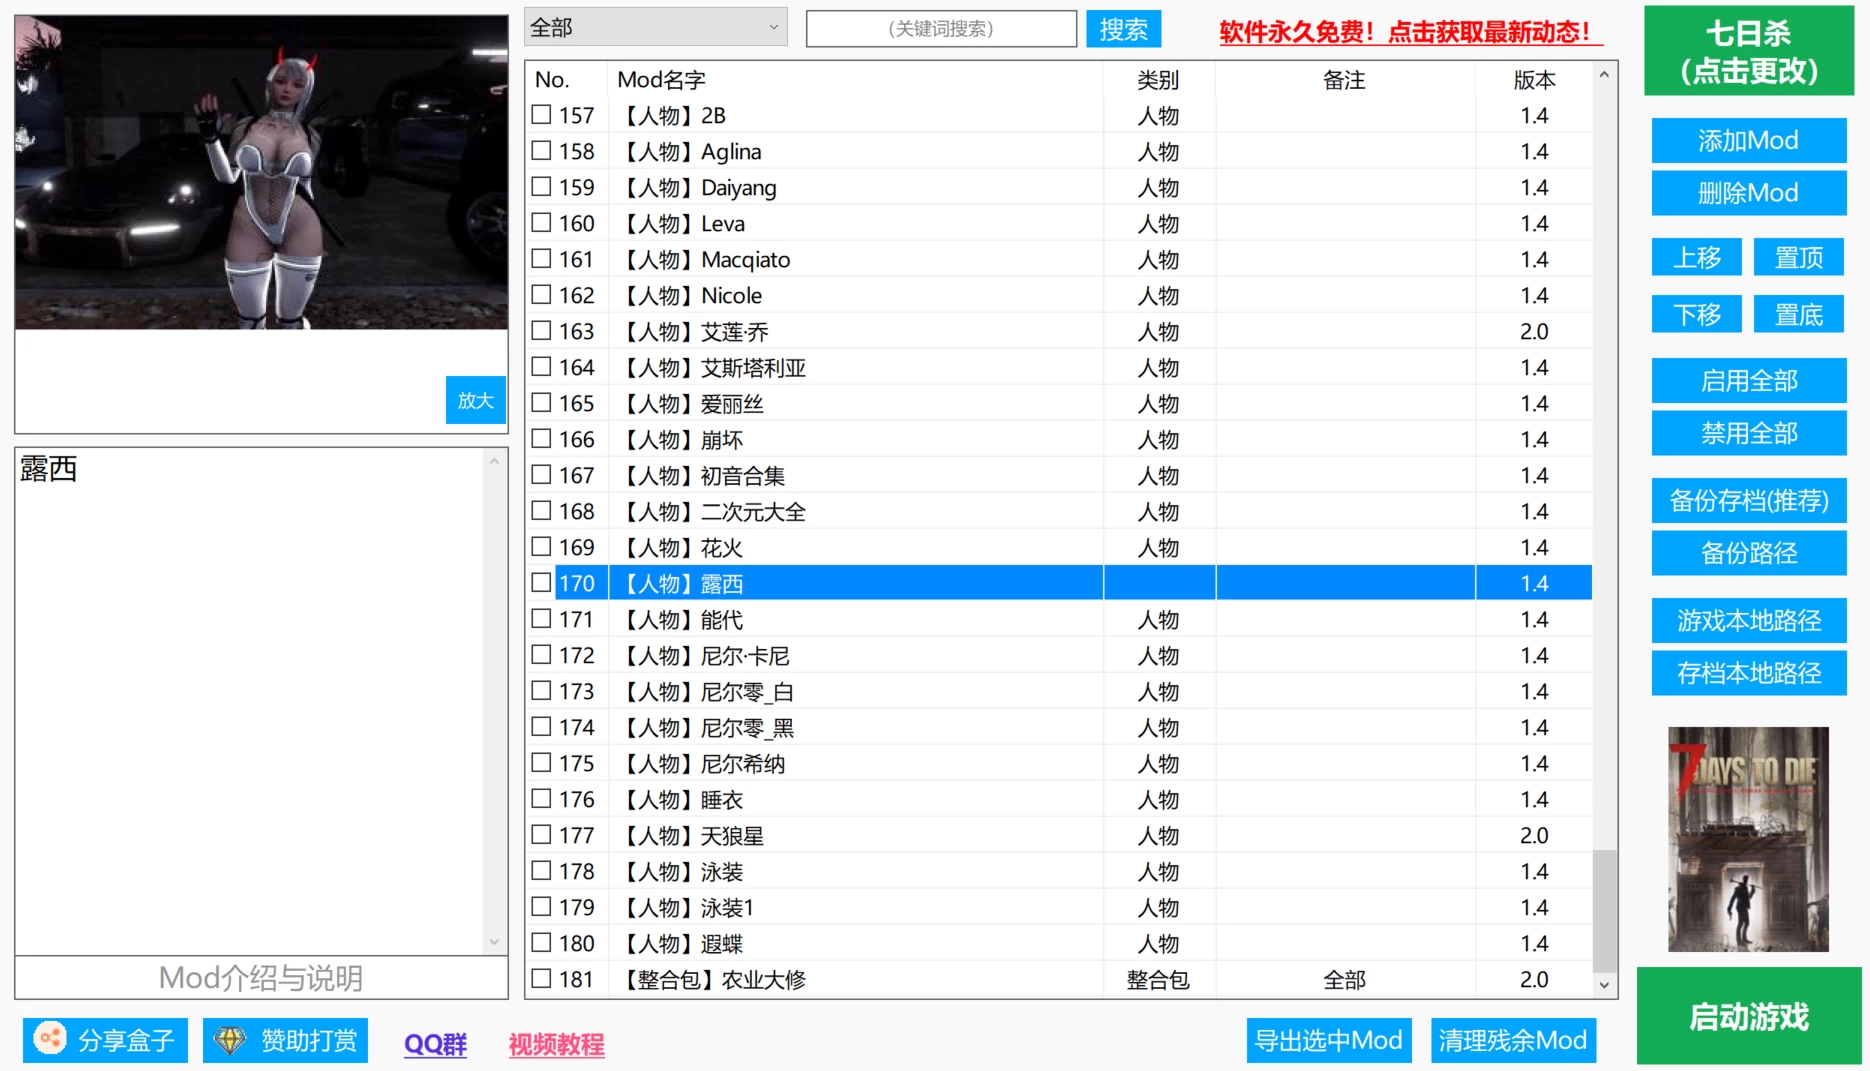
Task: Check the box for mod 163 艾莲·乔
Action: pos(541,331)
